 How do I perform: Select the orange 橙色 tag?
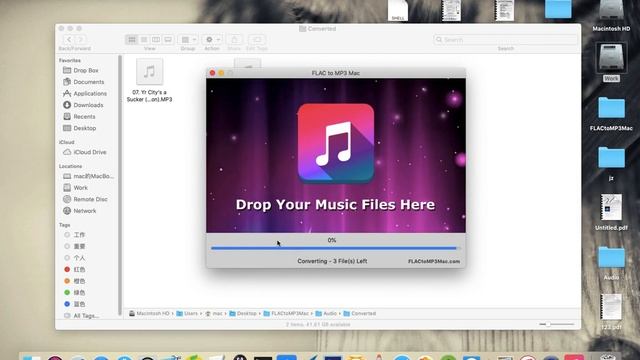click(x=75, y=281)
